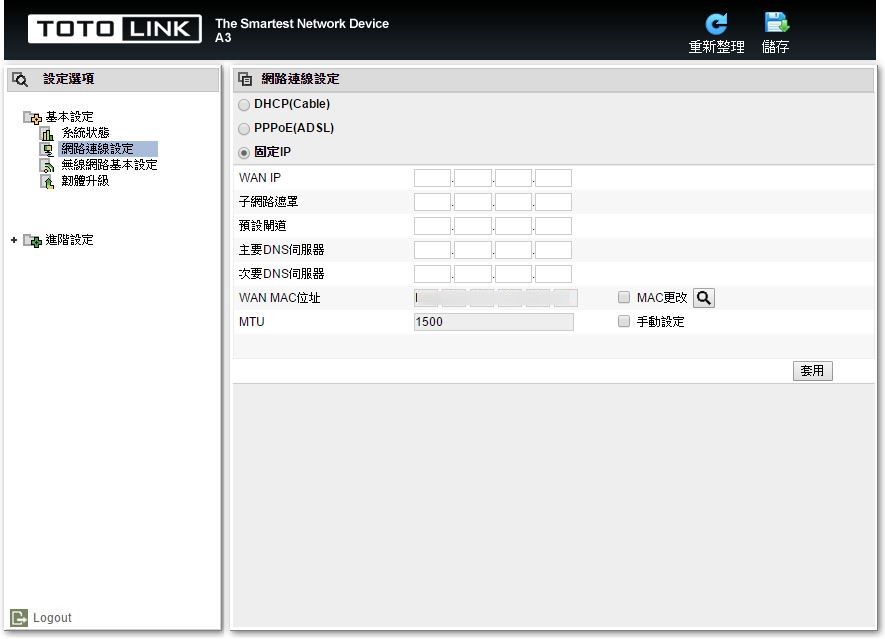Viewport: 885px width, 639px height.
Task: Click the MTU value field showing 1500
Action: coord(494,322)
